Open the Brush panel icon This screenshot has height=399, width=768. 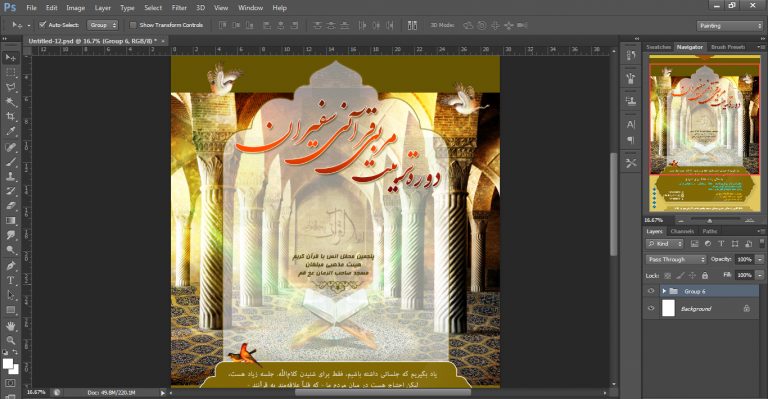click(631, 78)
